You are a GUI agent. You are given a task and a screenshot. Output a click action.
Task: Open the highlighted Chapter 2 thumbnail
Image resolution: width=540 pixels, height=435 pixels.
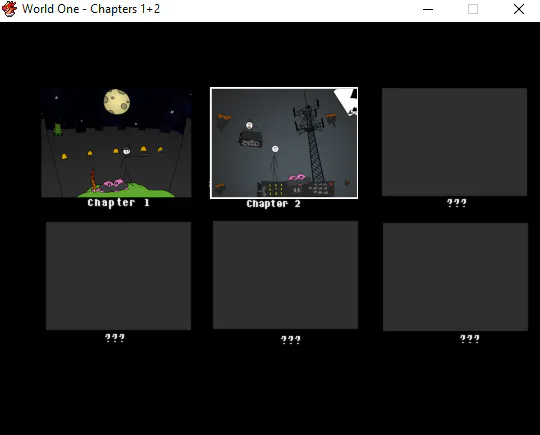[x=284, y=143]
